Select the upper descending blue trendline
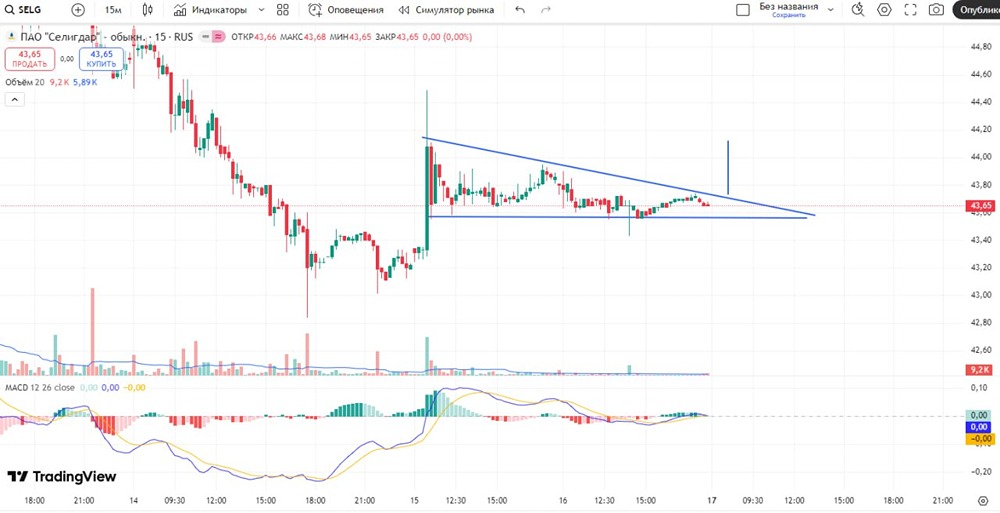 619,176
